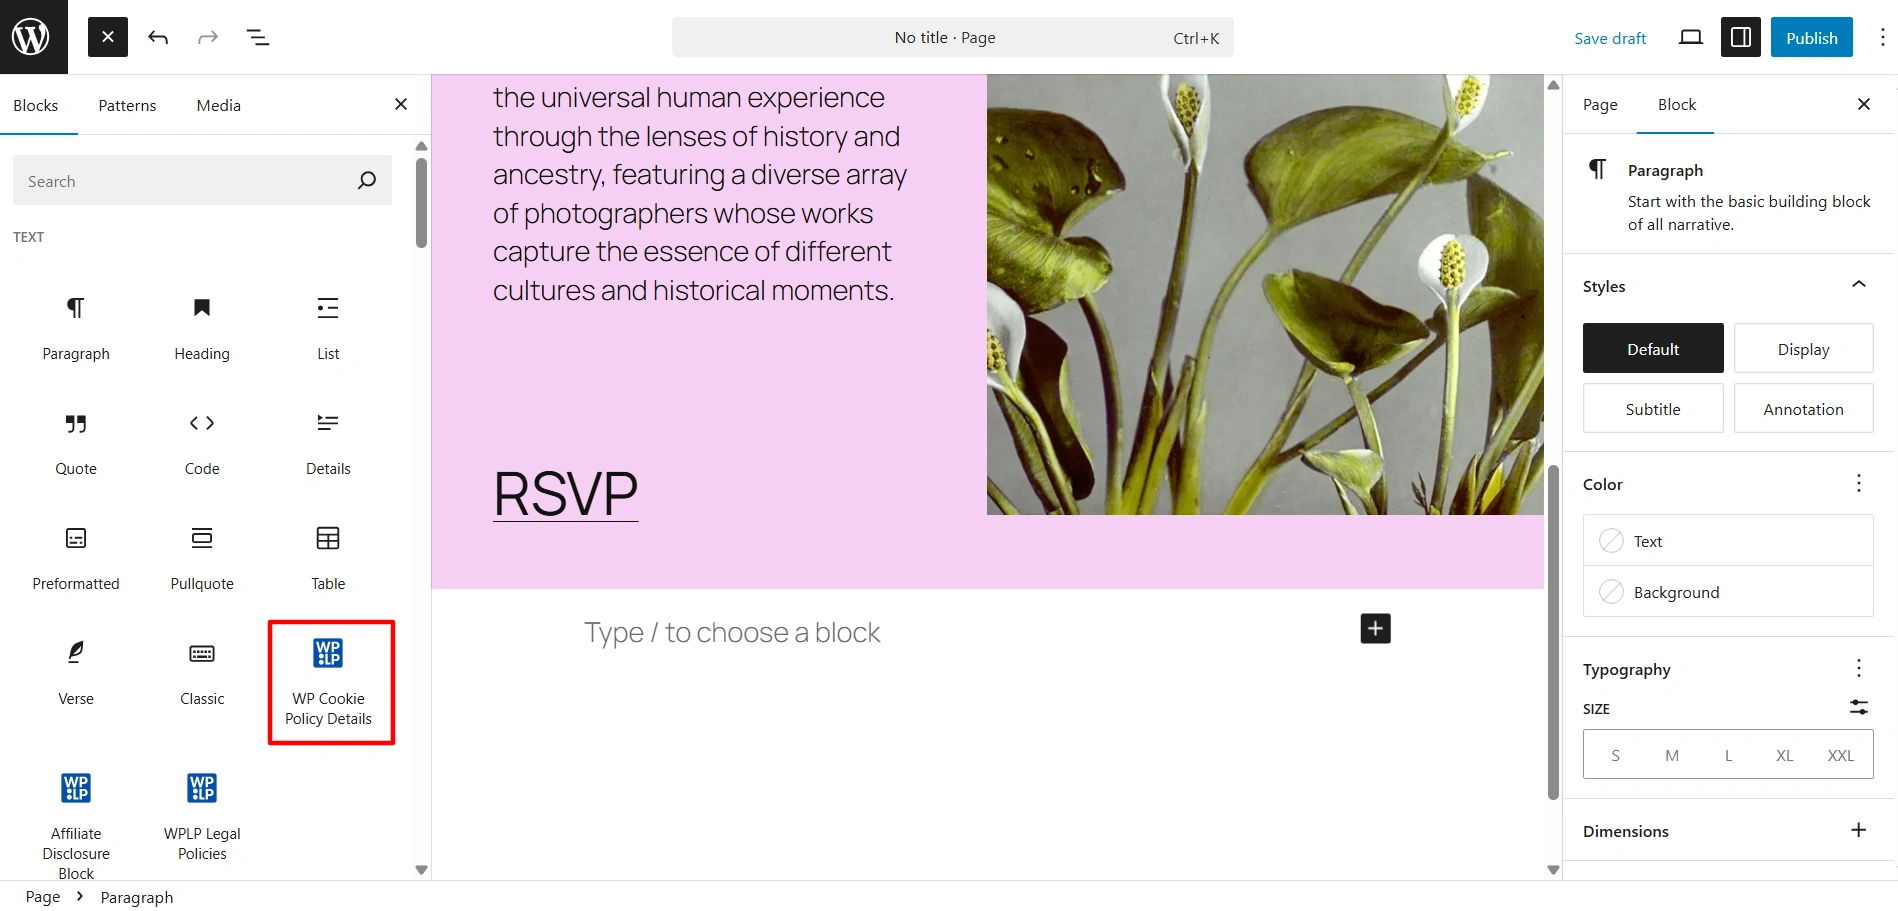Click the black add block plus button
The width and height of the screenshot is (1898, 911).
click(x=1375, y=629)
